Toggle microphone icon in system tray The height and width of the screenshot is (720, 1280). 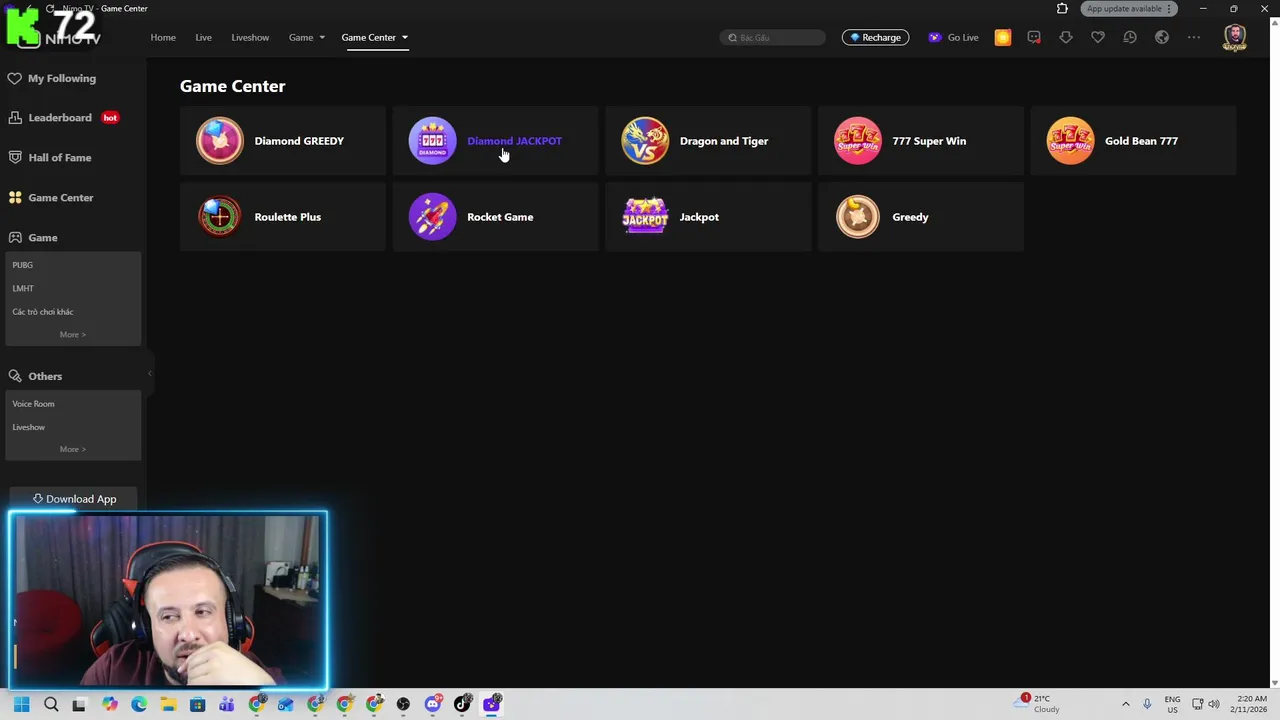click(x=1147, y=704)
